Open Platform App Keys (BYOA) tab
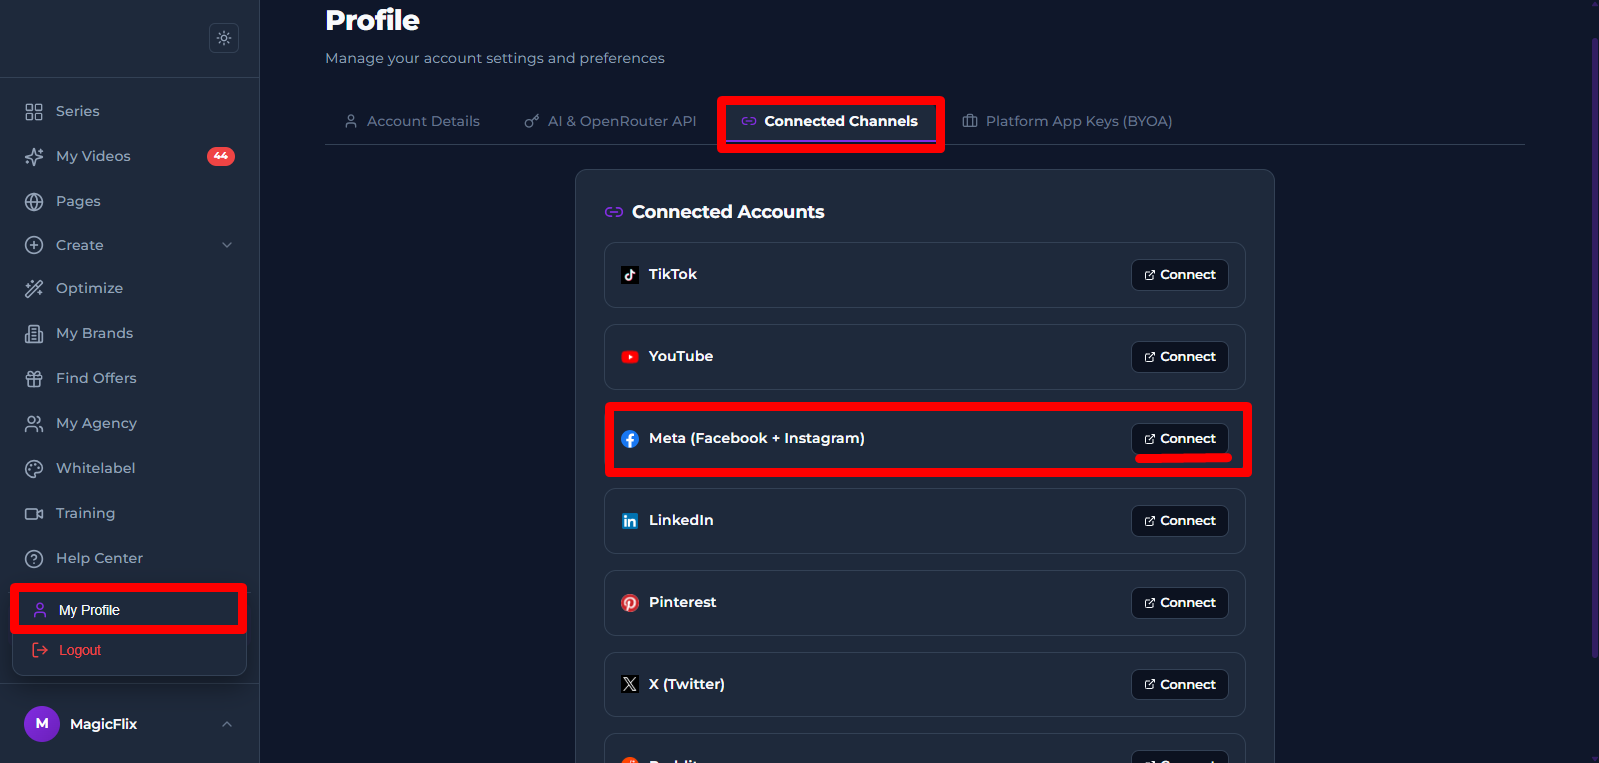Image resolution: width=1599 pixels, height=763 pixels. tap(1067, 121)
